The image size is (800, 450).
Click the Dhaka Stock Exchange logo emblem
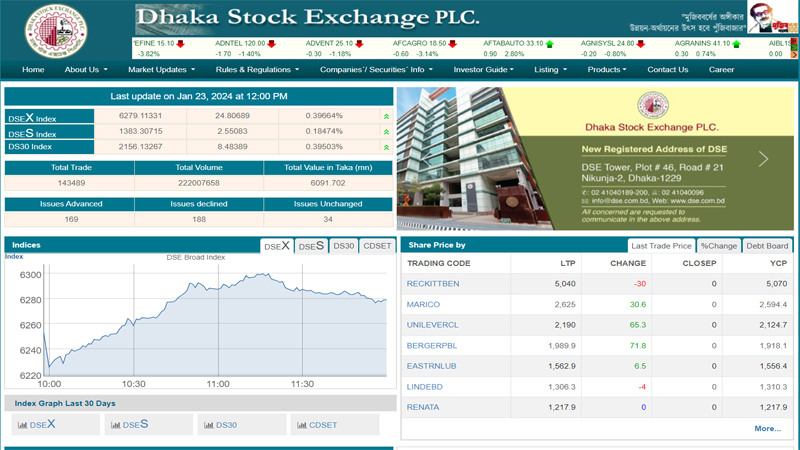point(56,31)
